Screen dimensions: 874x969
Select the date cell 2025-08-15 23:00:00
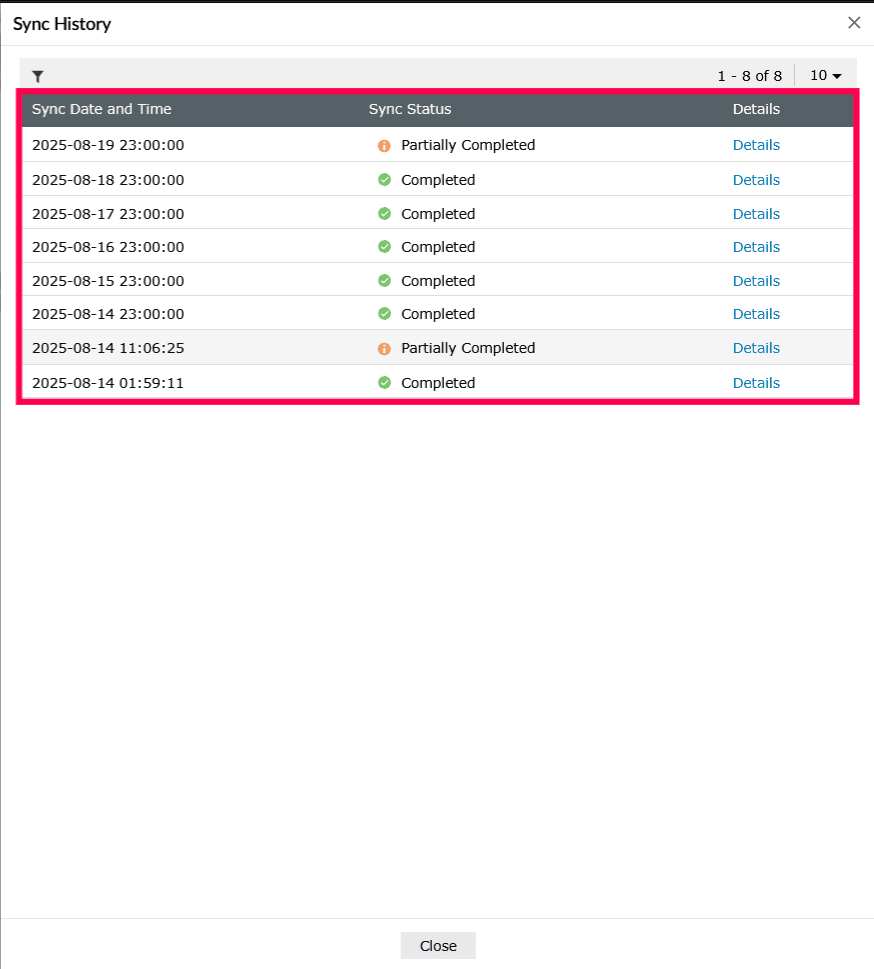coord(108,281)
